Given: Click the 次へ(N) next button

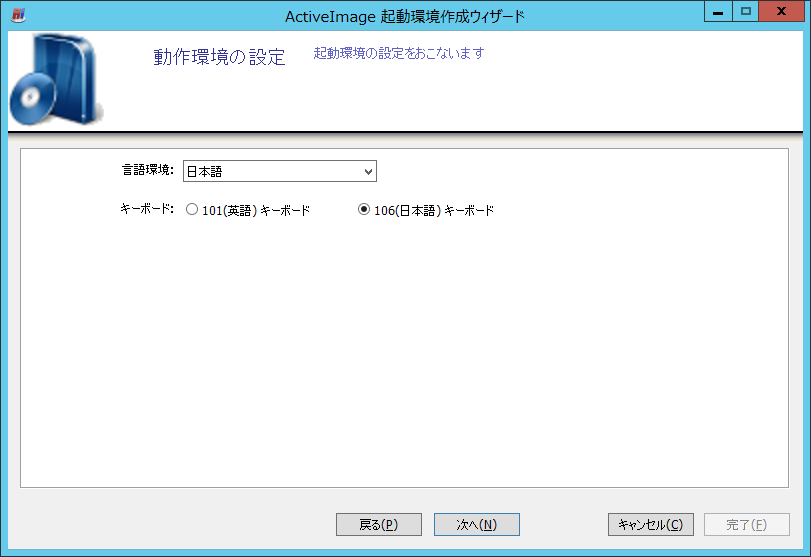Looking at the screenshot, I should point(476,524).
